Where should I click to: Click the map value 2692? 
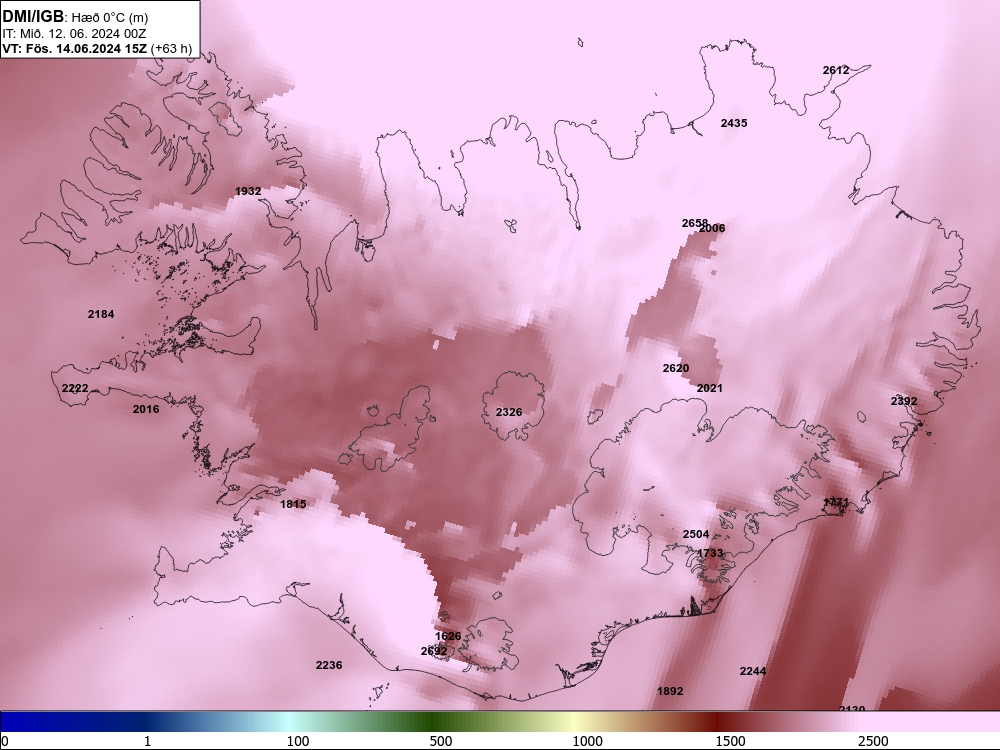click(x=434, y=651)
